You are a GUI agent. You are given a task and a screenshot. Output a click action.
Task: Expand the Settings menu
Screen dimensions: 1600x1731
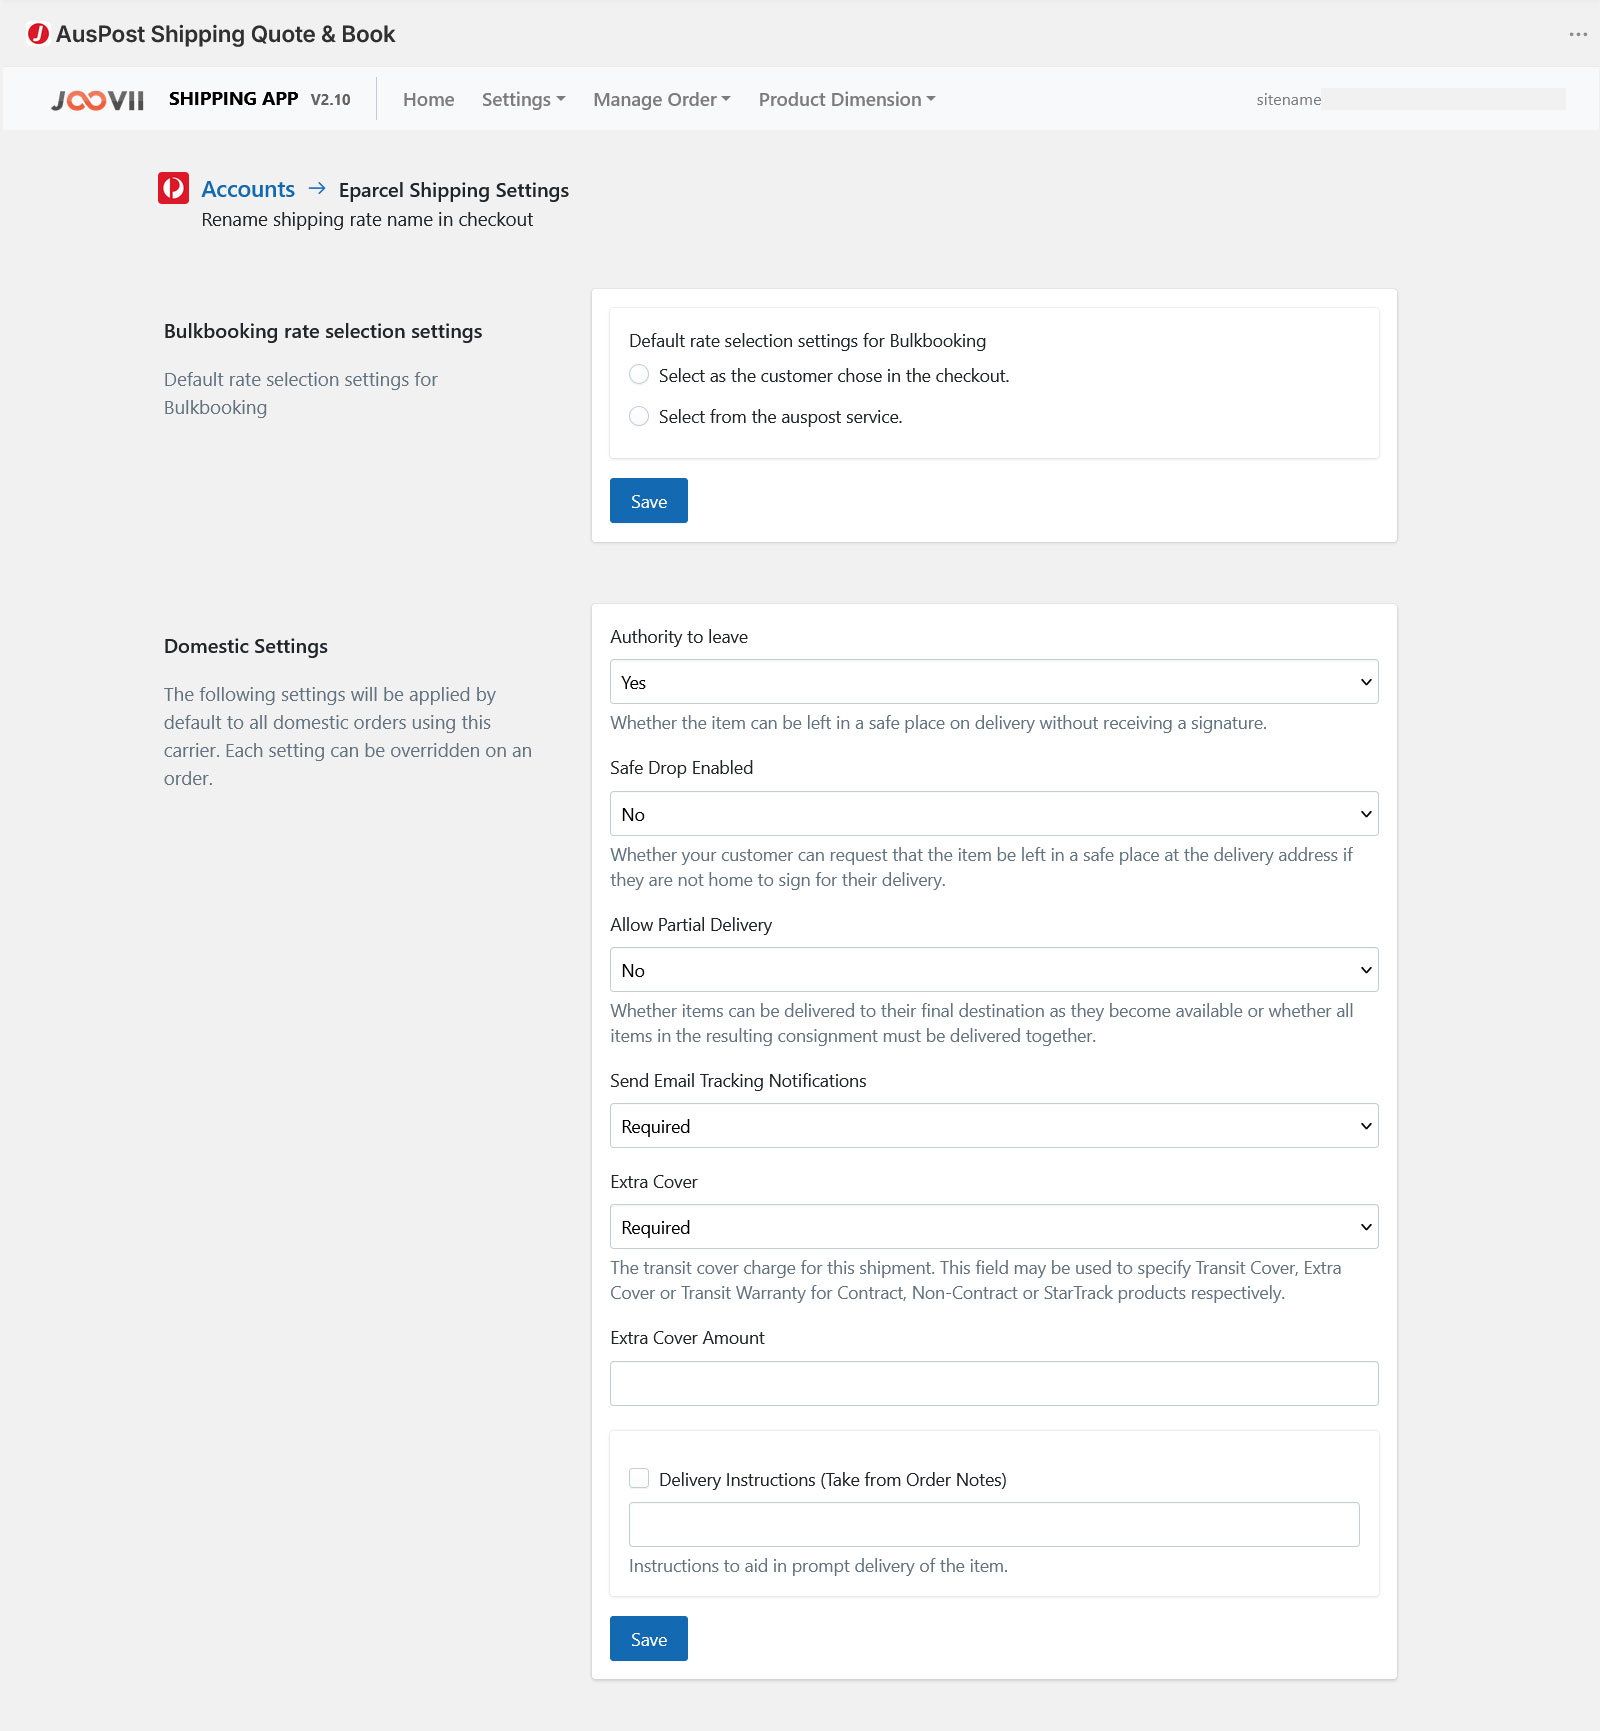click(523, 99)
